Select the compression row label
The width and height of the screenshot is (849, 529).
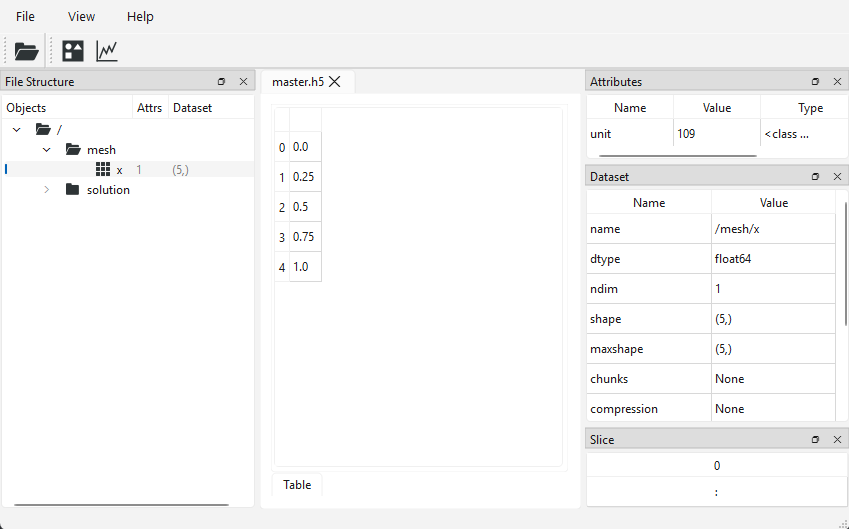click(x=649, y=409)
